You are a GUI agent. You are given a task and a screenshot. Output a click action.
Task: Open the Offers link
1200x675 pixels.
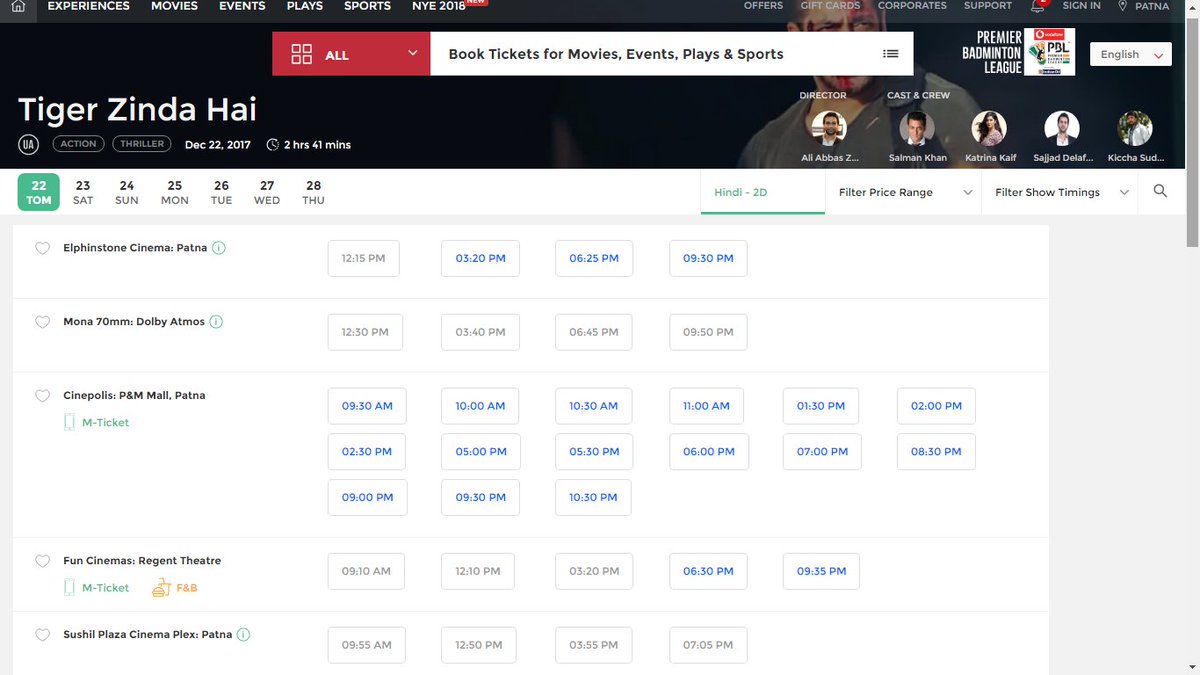click(x=763, y=6)
